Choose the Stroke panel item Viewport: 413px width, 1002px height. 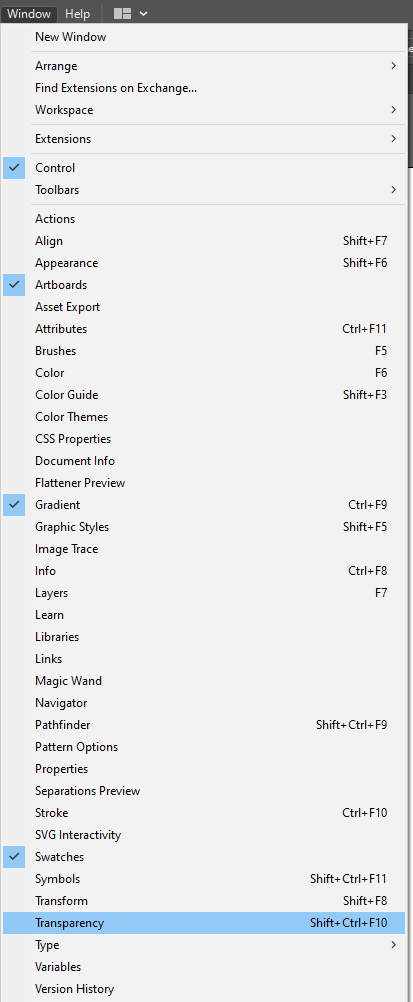[204, 813]
